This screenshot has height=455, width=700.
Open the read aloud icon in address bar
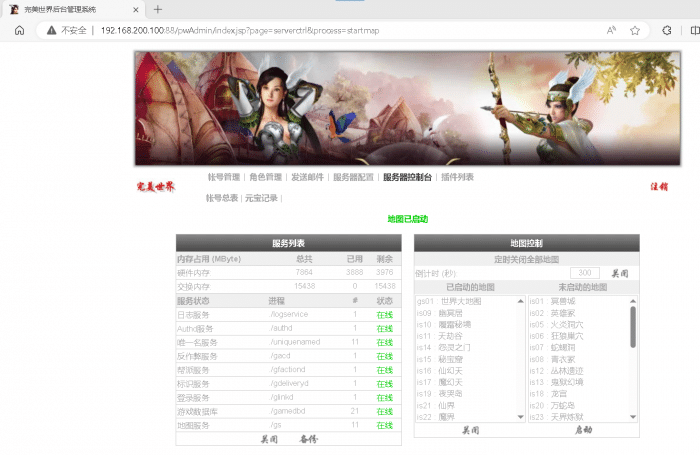[610, 30]
